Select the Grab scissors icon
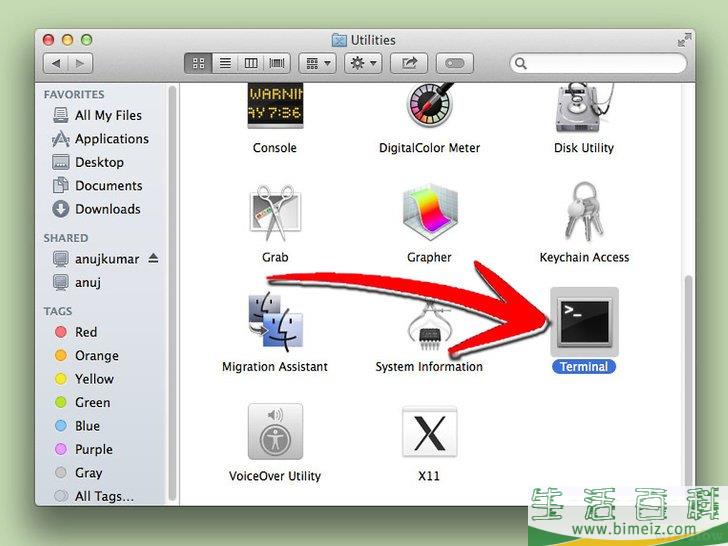This screenshot has height=546, width=728. [x=275, y=213]
